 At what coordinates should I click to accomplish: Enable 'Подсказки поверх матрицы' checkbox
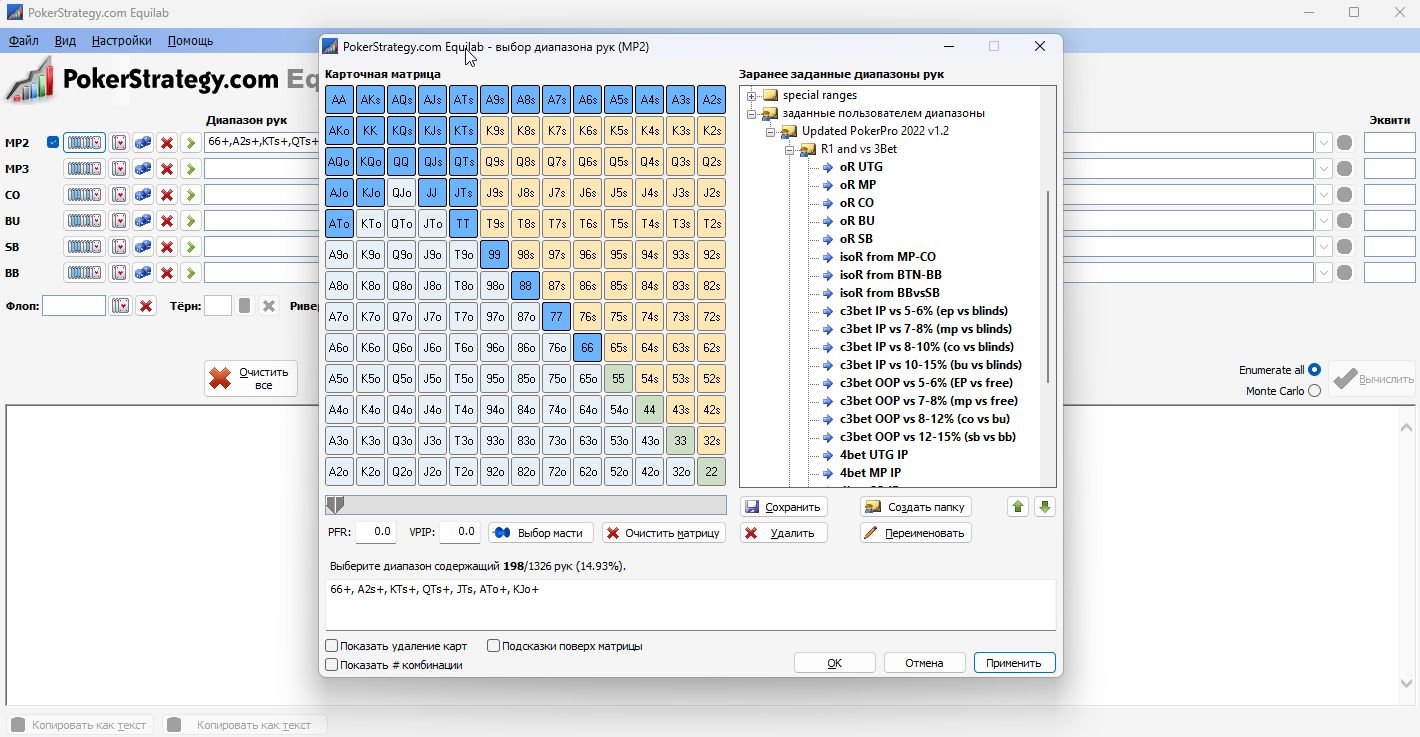coord(493,646)
